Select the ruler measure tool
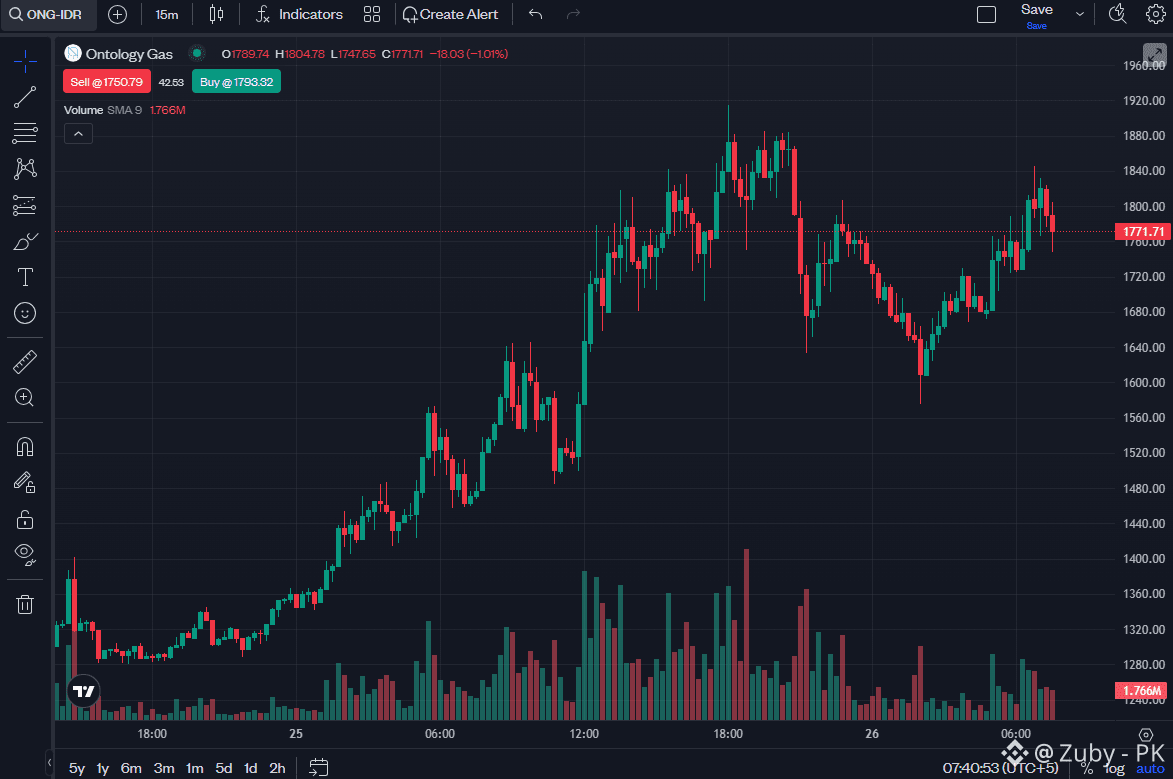Viewport: 1173px width, 779px height. click(x=25, y=362)
